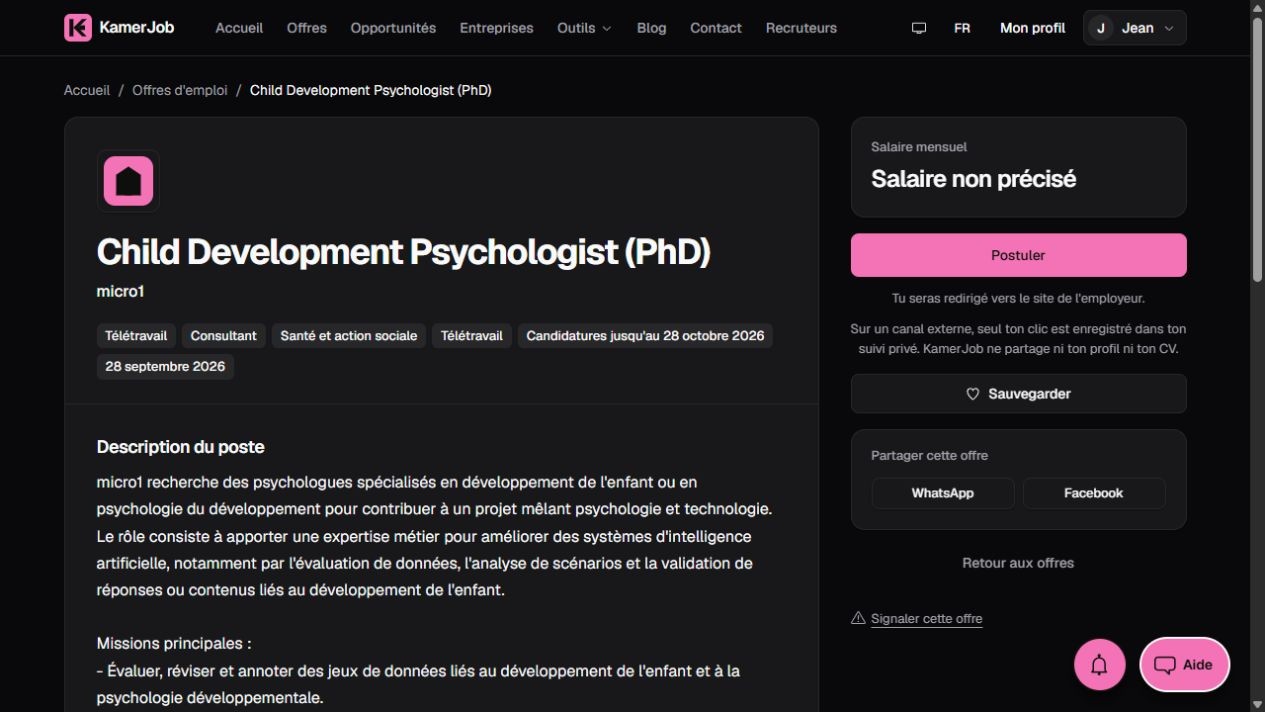
Task: Expand the Outils dropdown menu
Action: (x=584, y=28)
